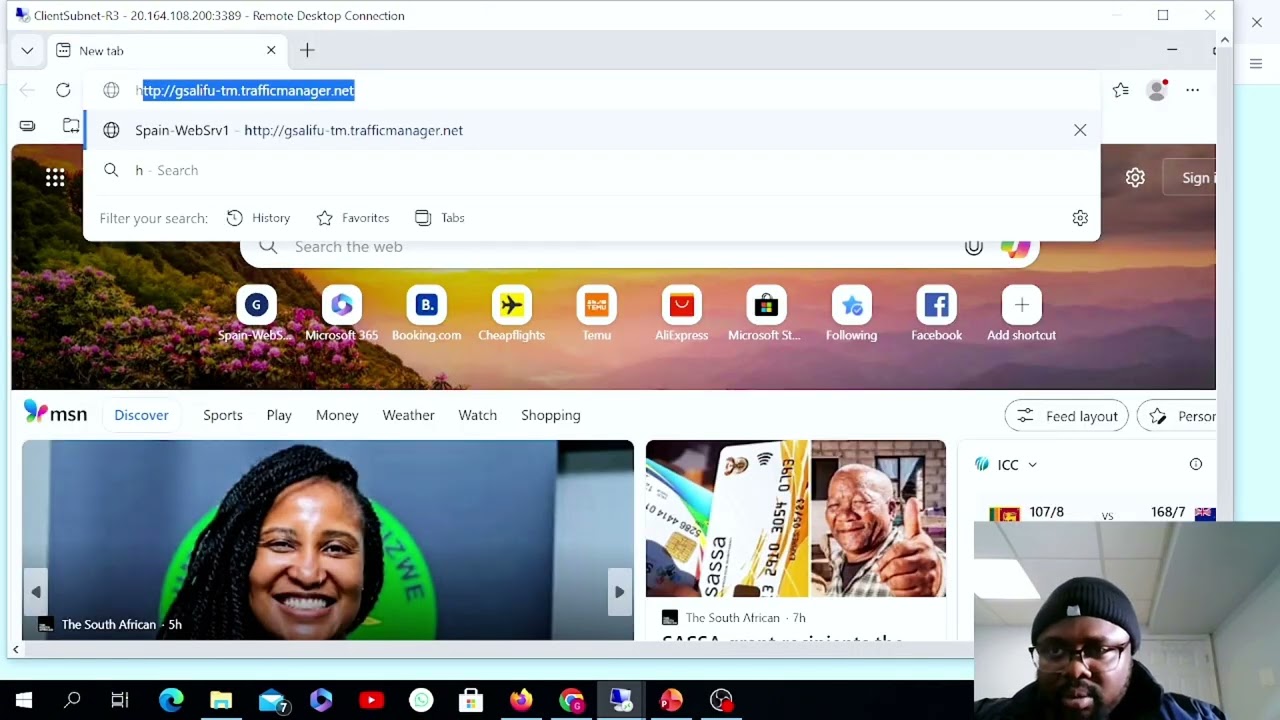This screenshot has height=720, width=1280.
Task: Open the Microsoft Store shortcut tile
Action: [x=766, y=315]
